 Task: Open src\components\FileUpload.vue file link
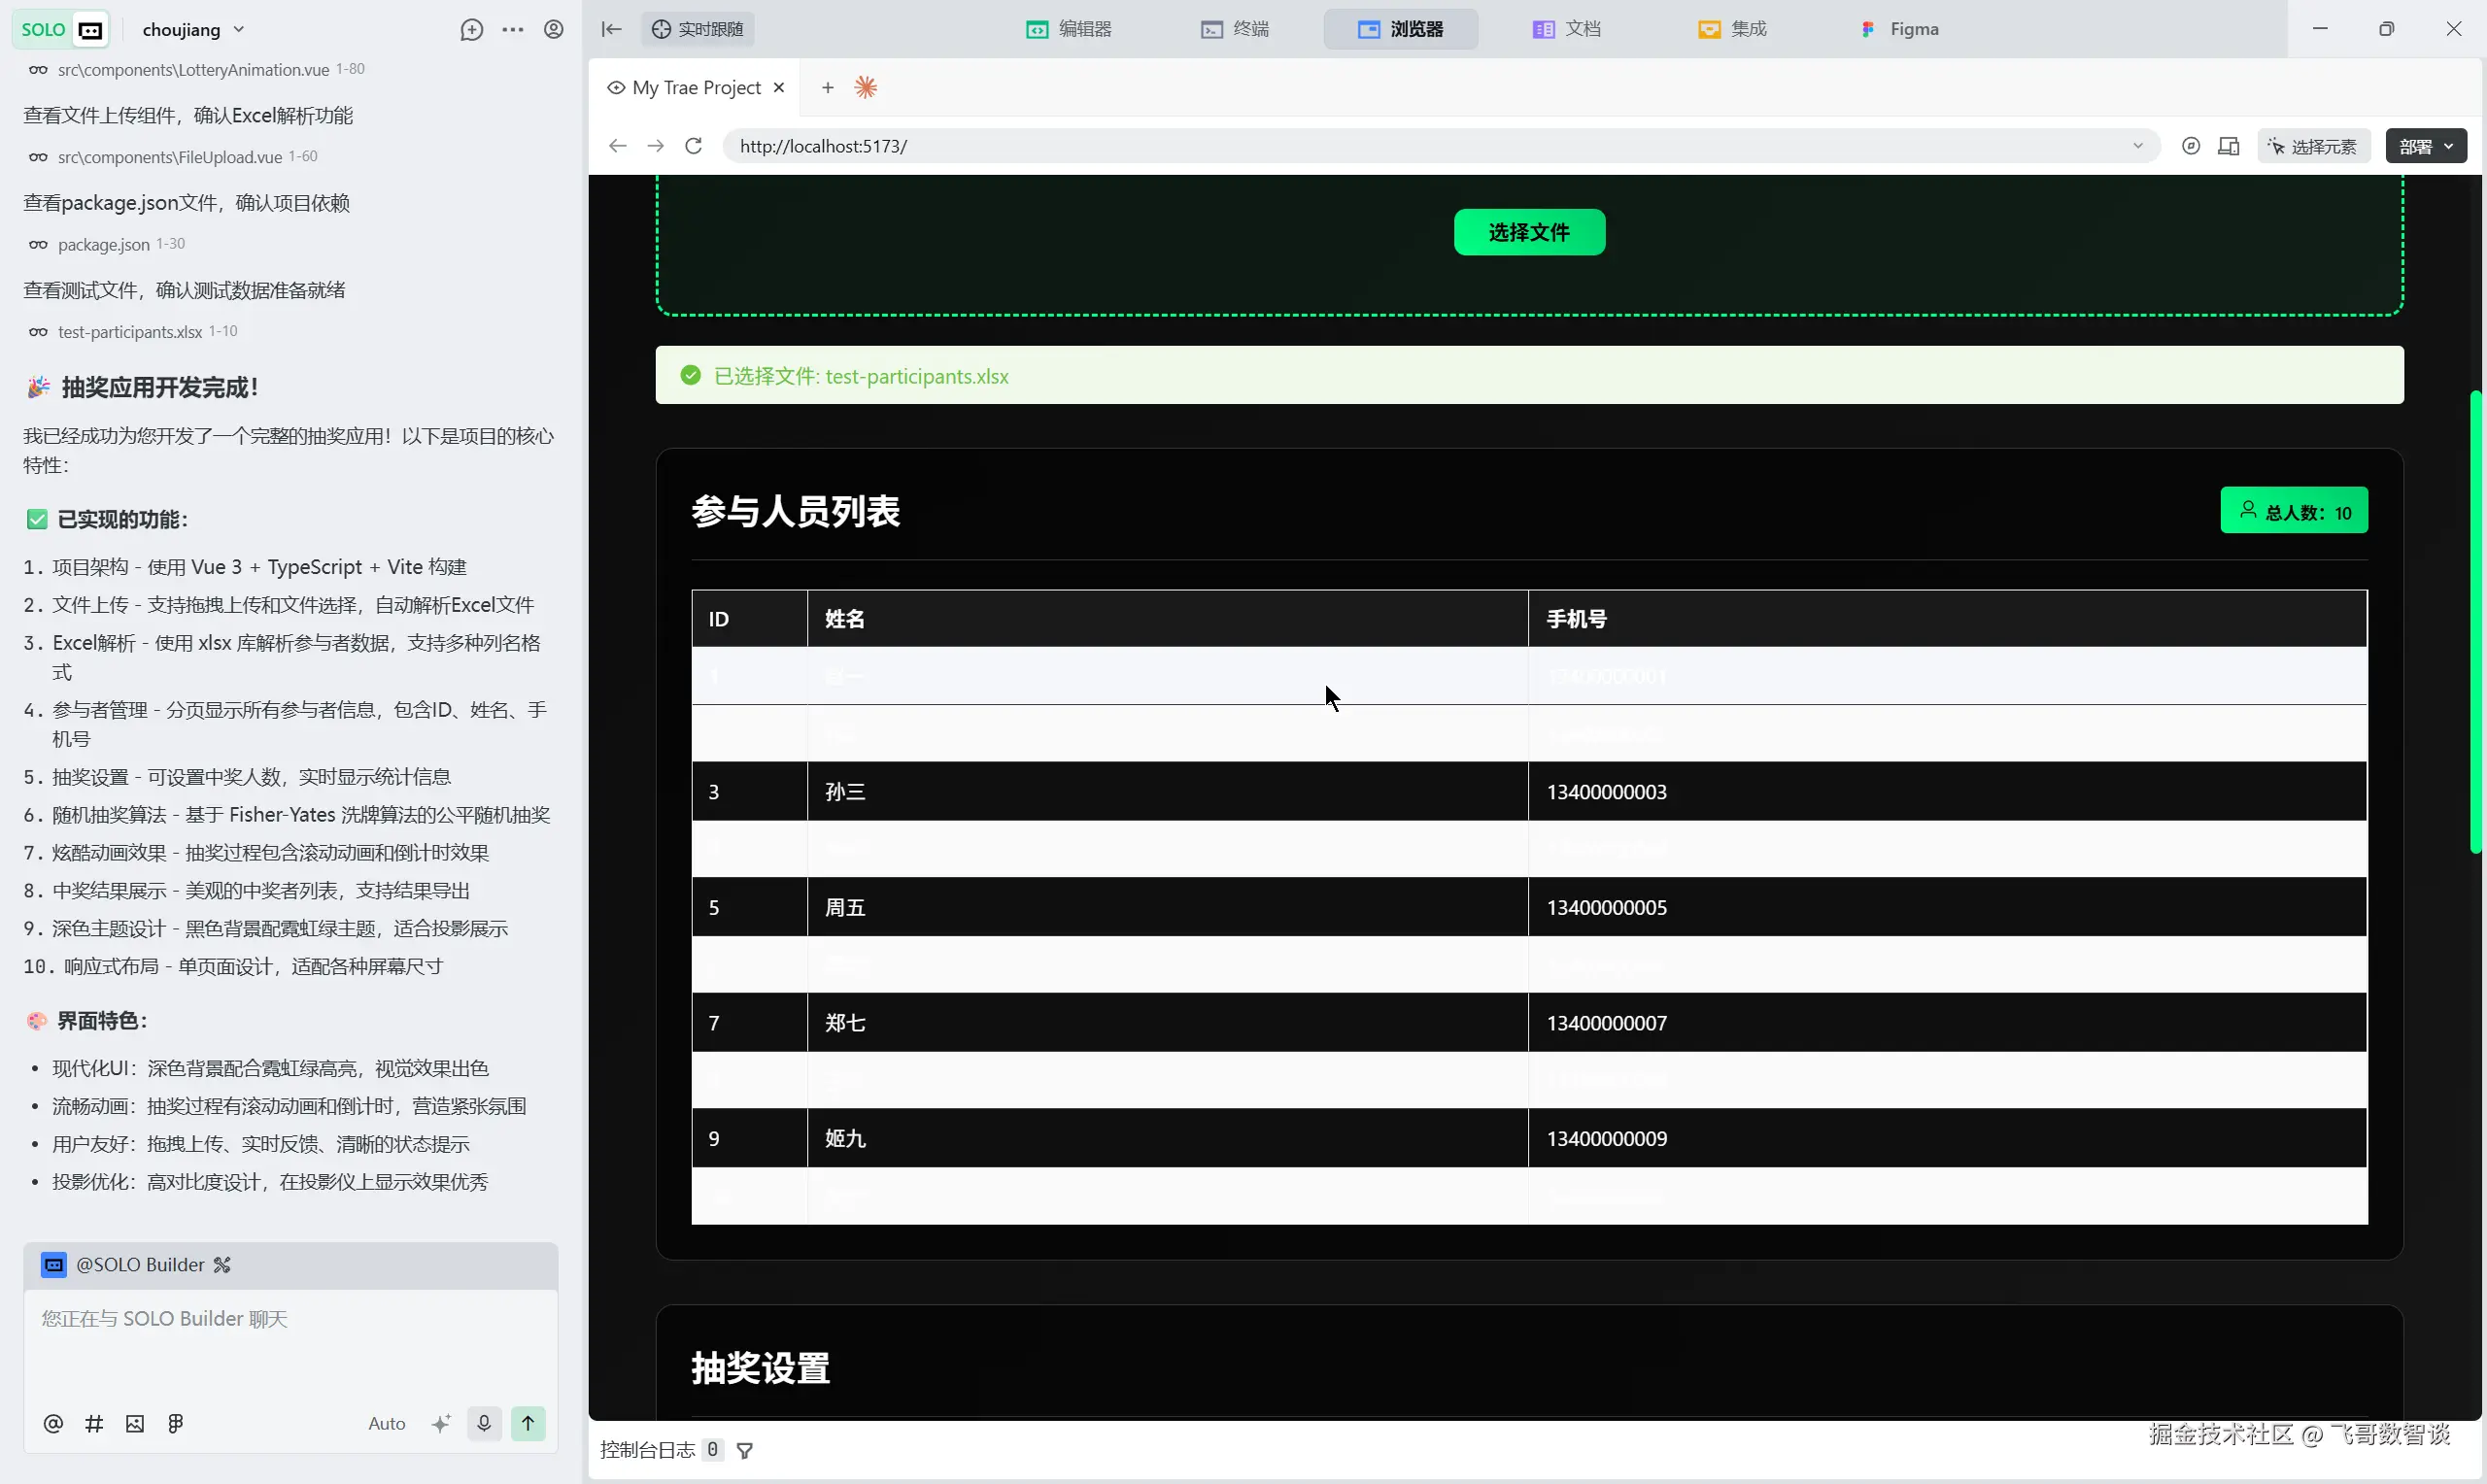coord(170,157)
